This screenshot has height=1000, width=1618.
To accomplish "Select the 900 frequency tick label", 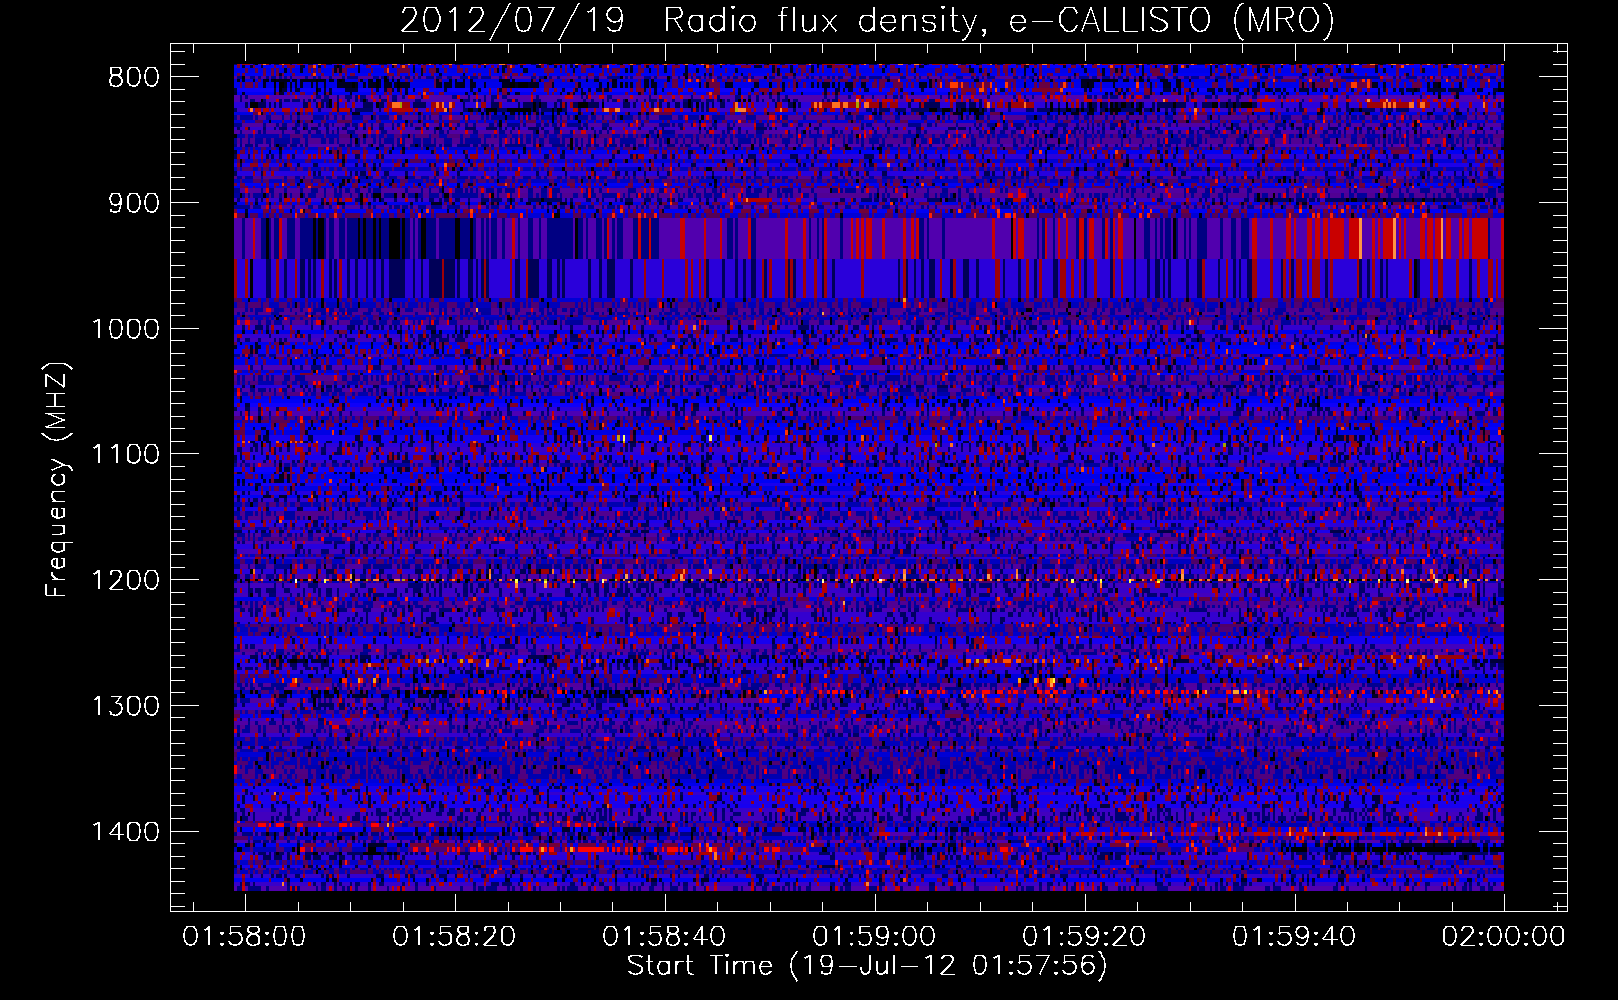I will (x=134, y=203).
